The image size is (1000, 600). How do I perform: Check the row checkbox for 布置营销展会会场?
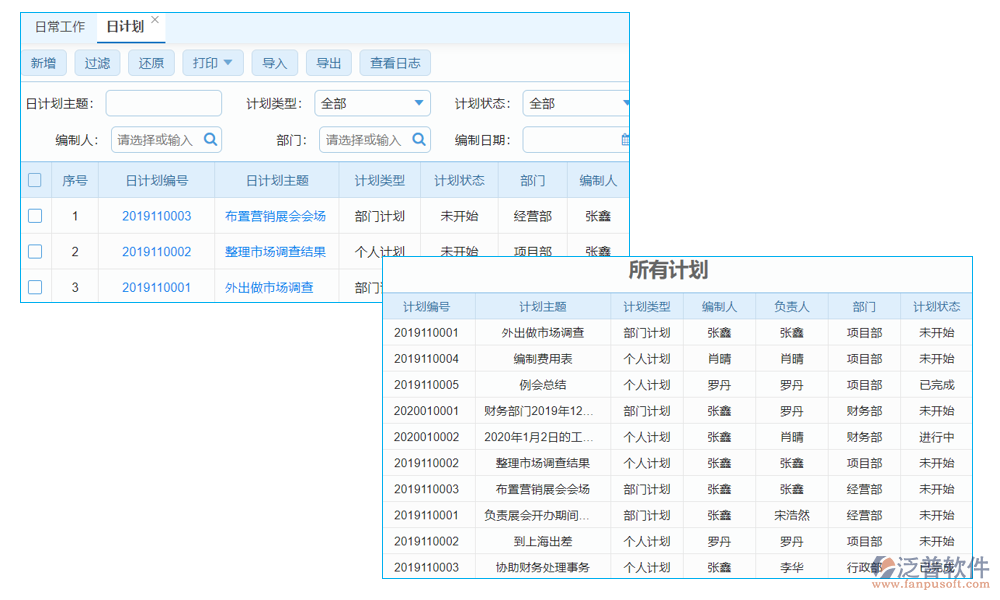coord(35,215)
